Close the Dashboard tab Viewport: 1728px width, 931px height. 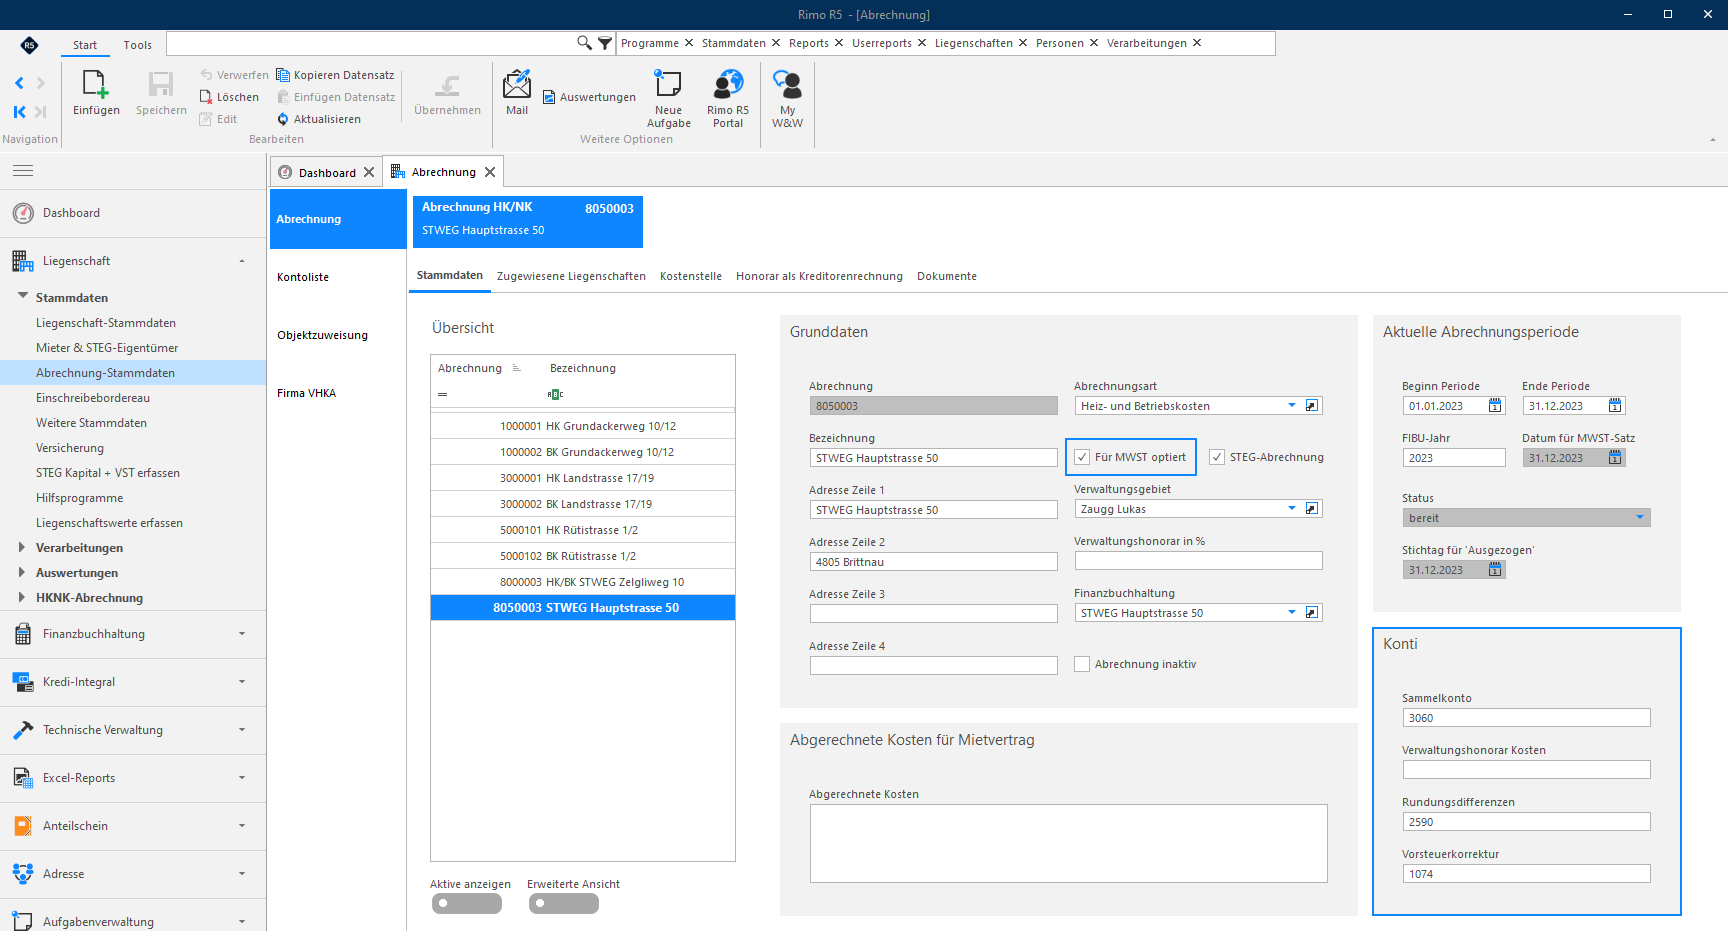(369, 172)
